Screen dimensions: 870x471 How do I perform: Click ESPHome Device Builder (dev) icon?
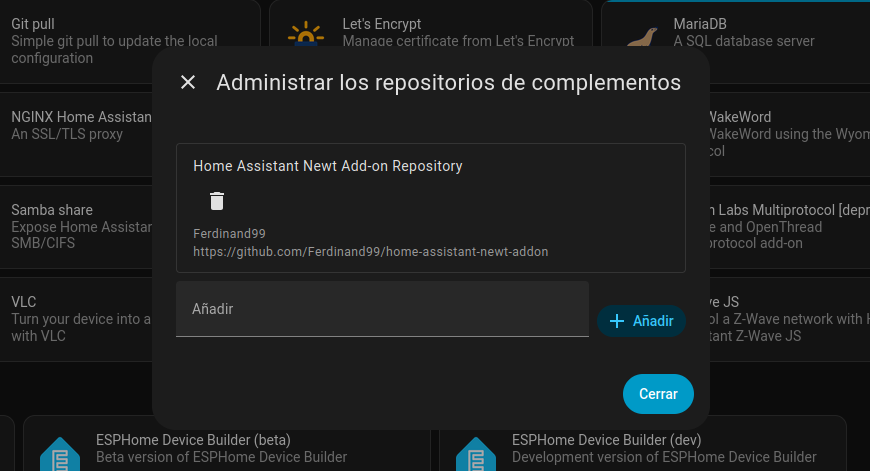[x=475, y=453]
